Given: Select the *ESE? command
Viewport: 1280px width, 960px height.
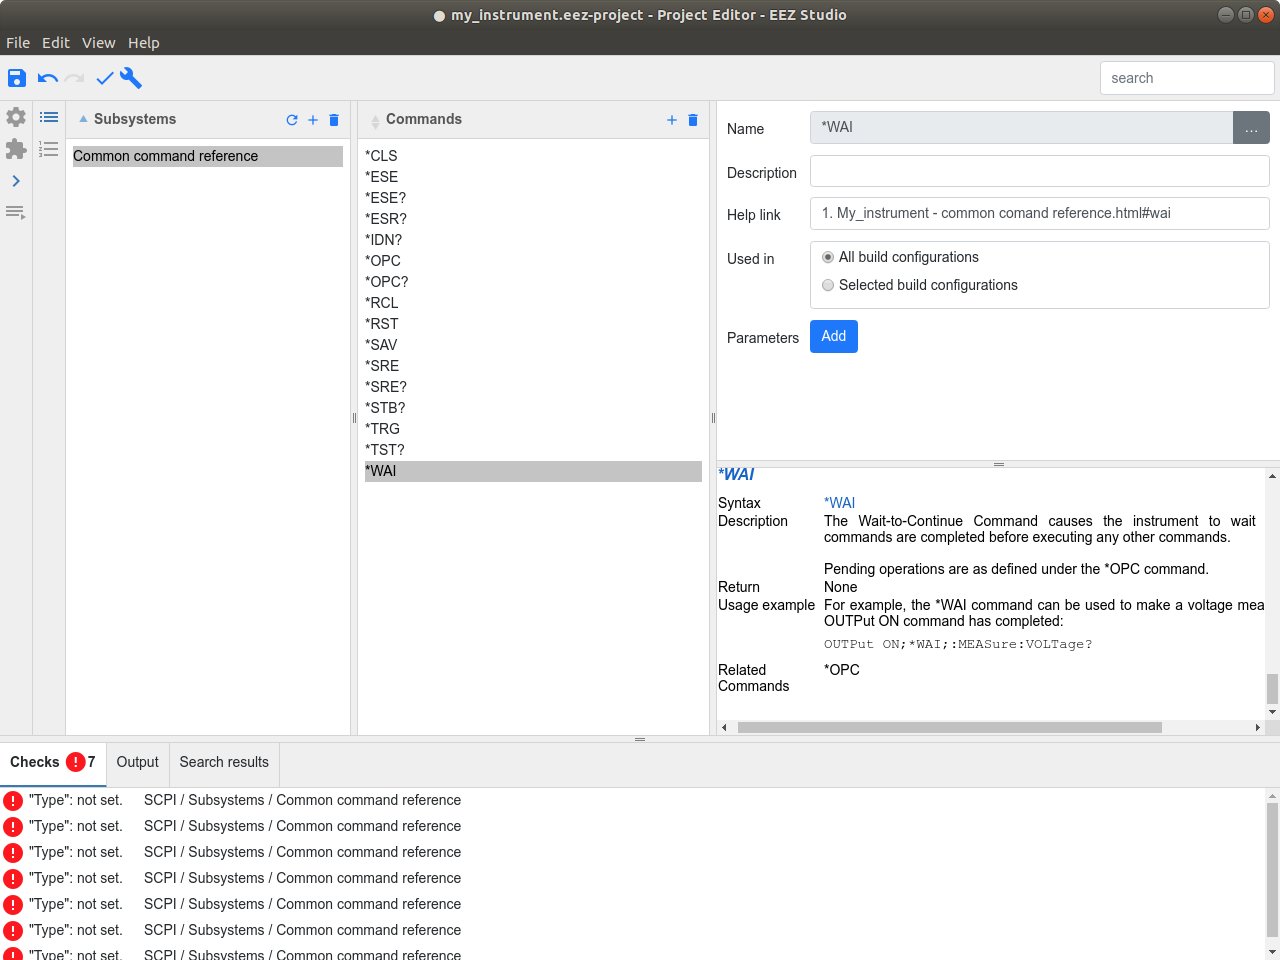Looking at the screenshot, I should [x=533, y=198].
